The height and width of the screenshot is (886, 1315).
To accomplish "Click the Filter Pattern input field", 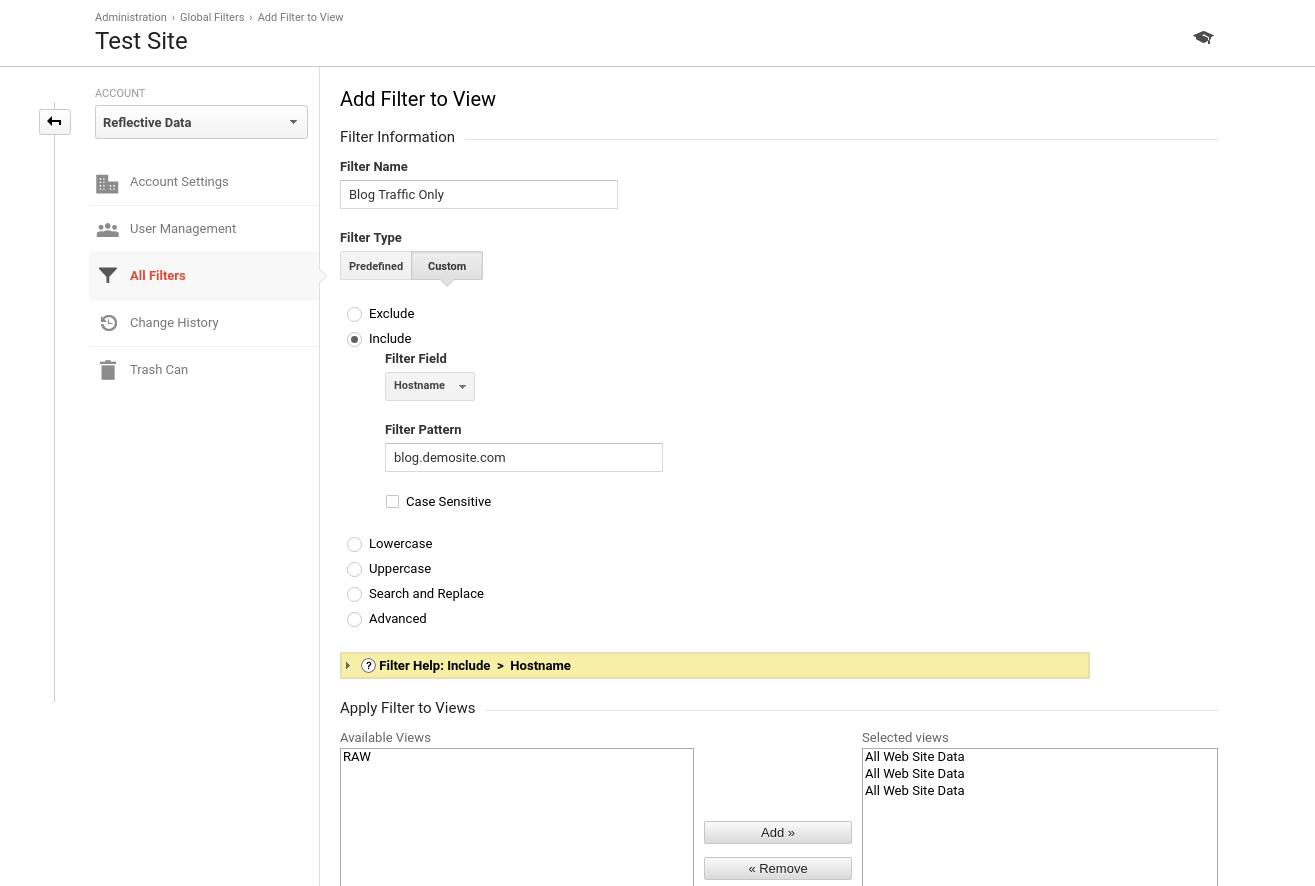I will click(x=524, y=458).
